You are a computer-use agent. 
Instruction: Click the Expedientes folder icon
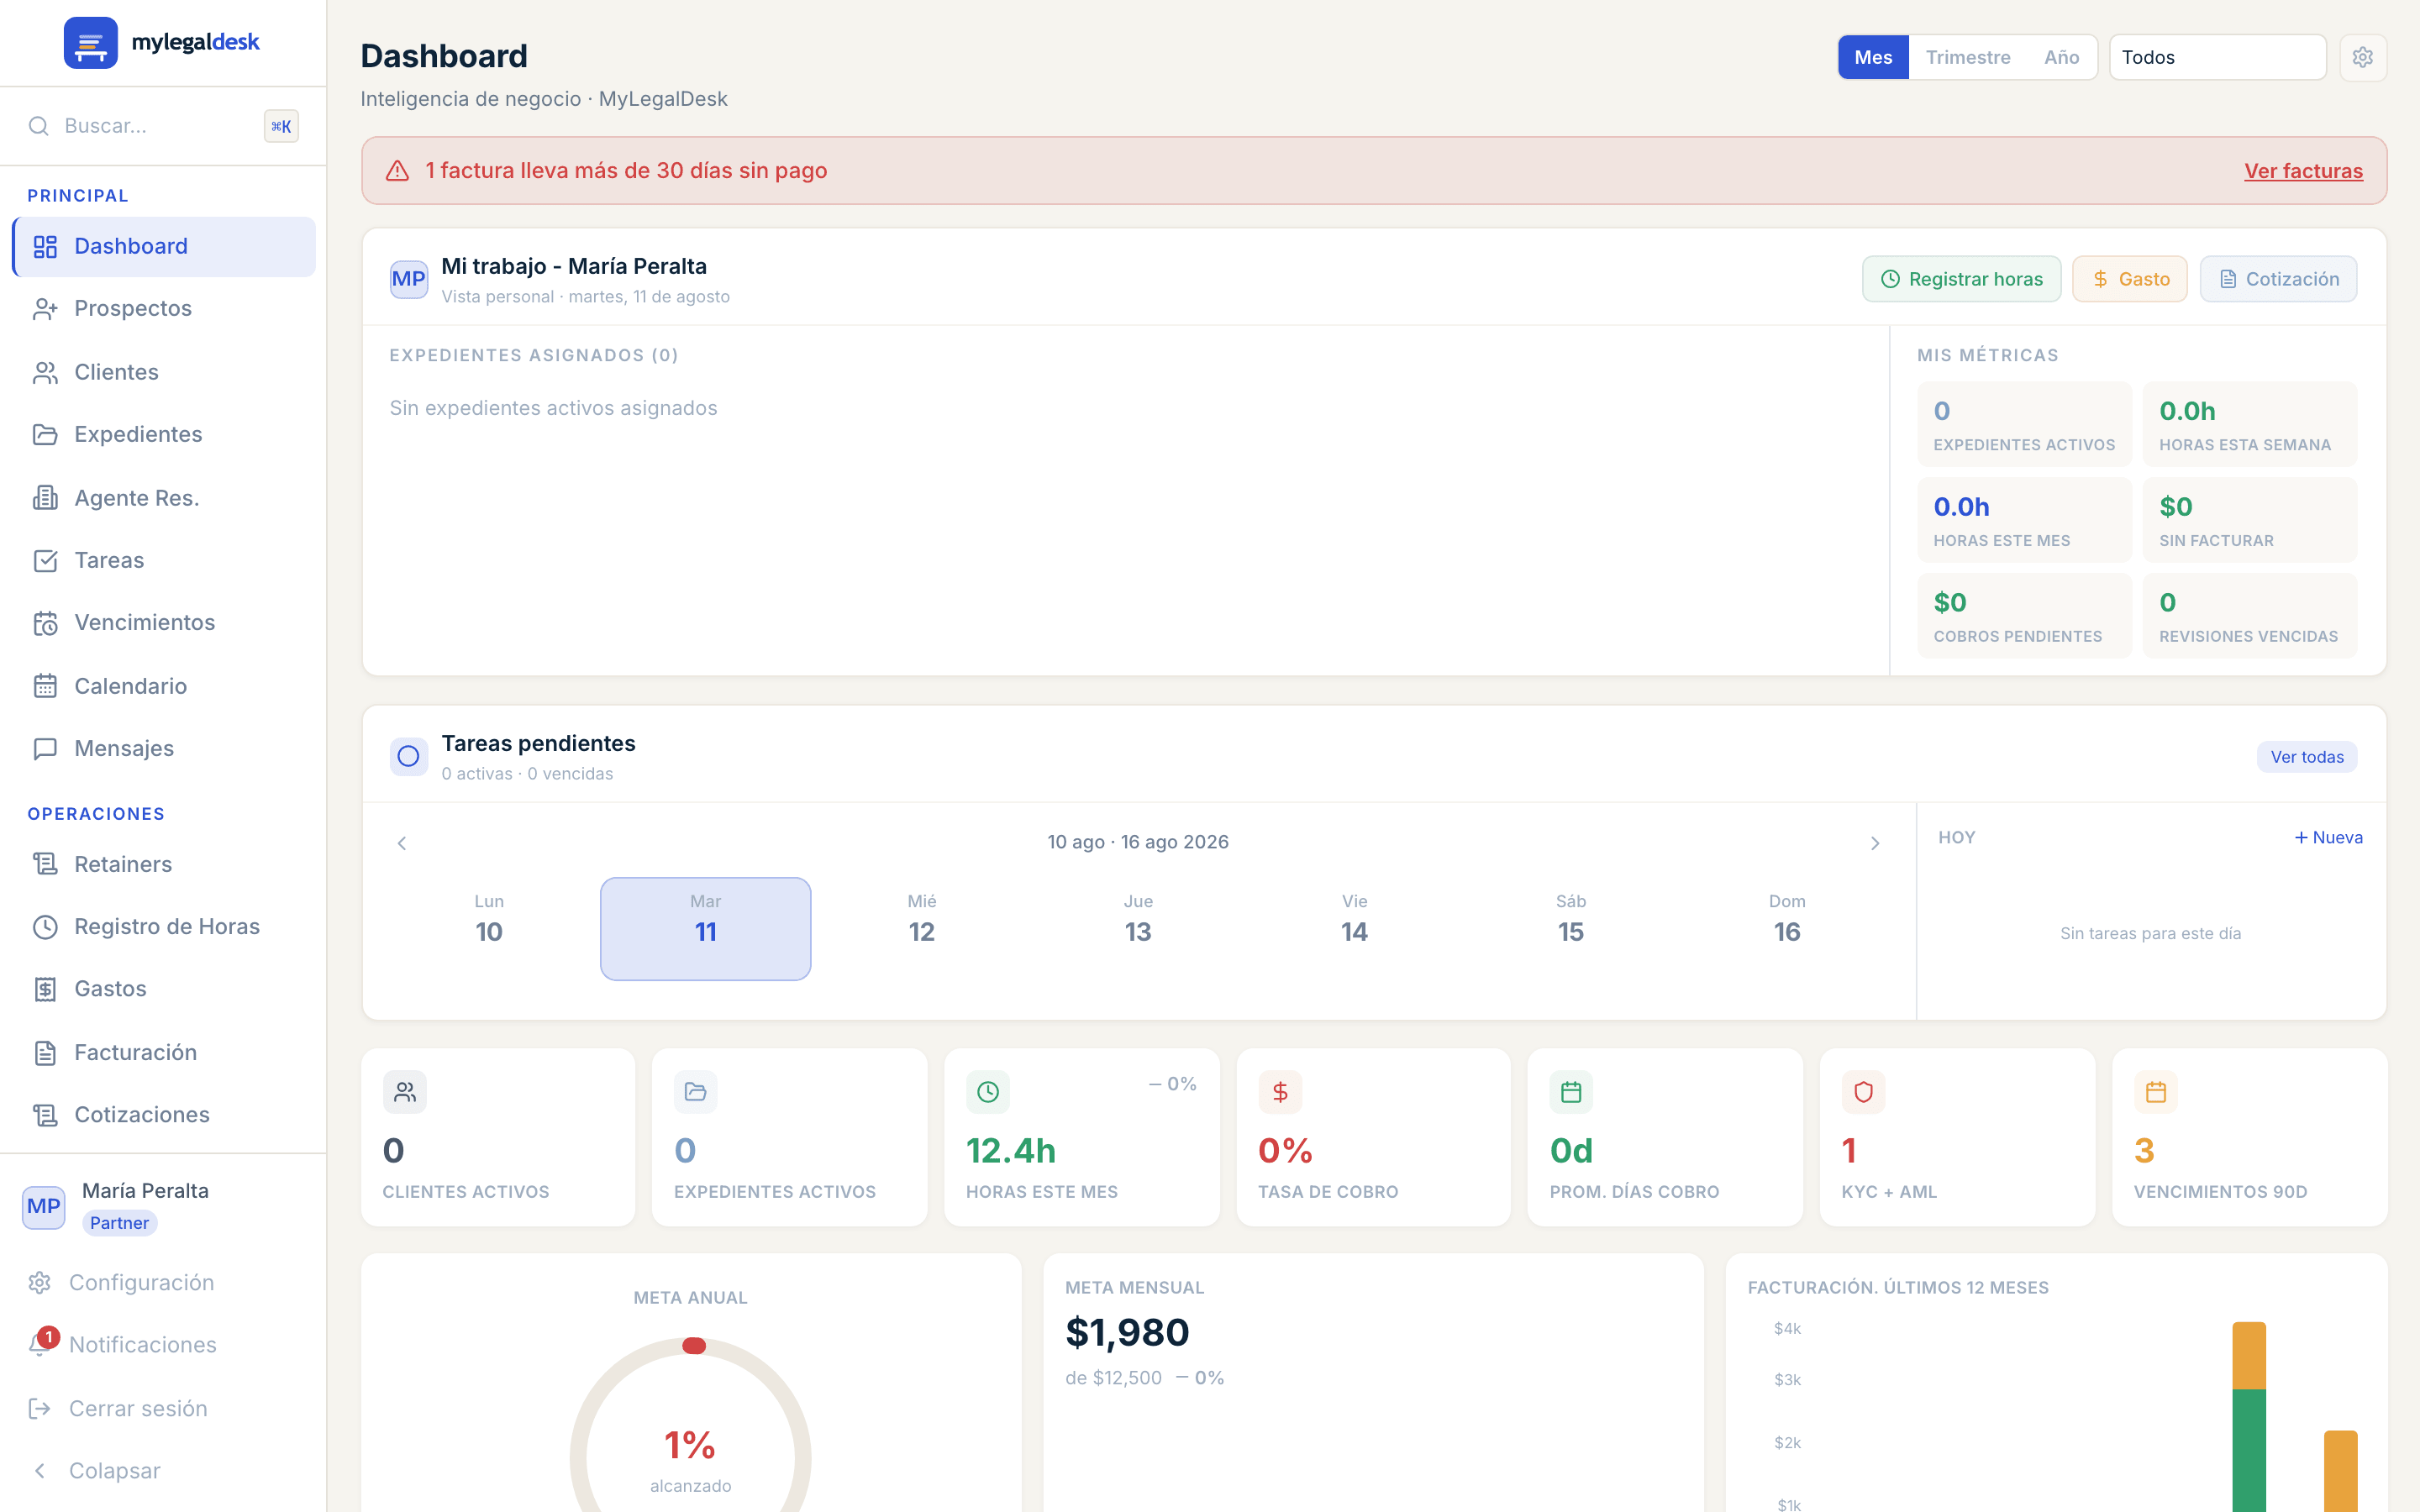[x=45, y=434]
